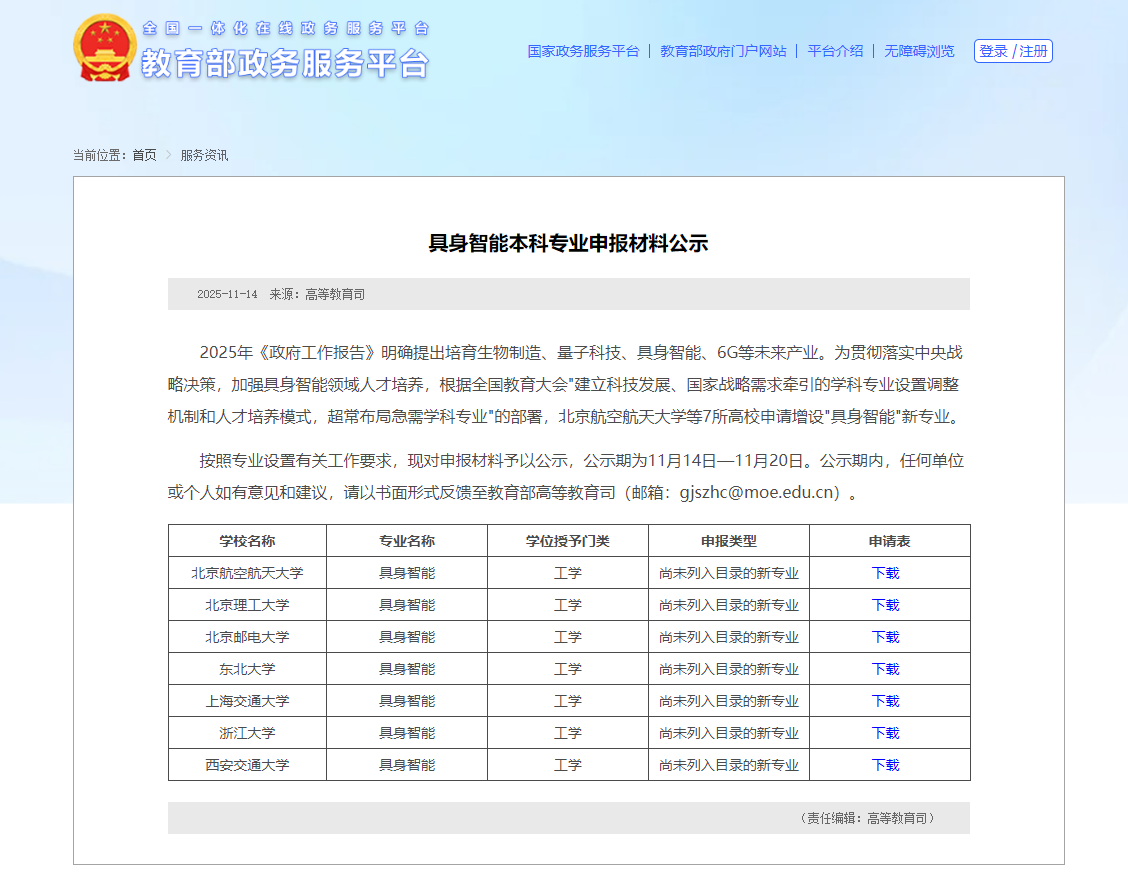Viewport: 1128px width, 879px height.
Task: Click the email address gjszhc@moe.edu.cn
Action: (758, 492)
